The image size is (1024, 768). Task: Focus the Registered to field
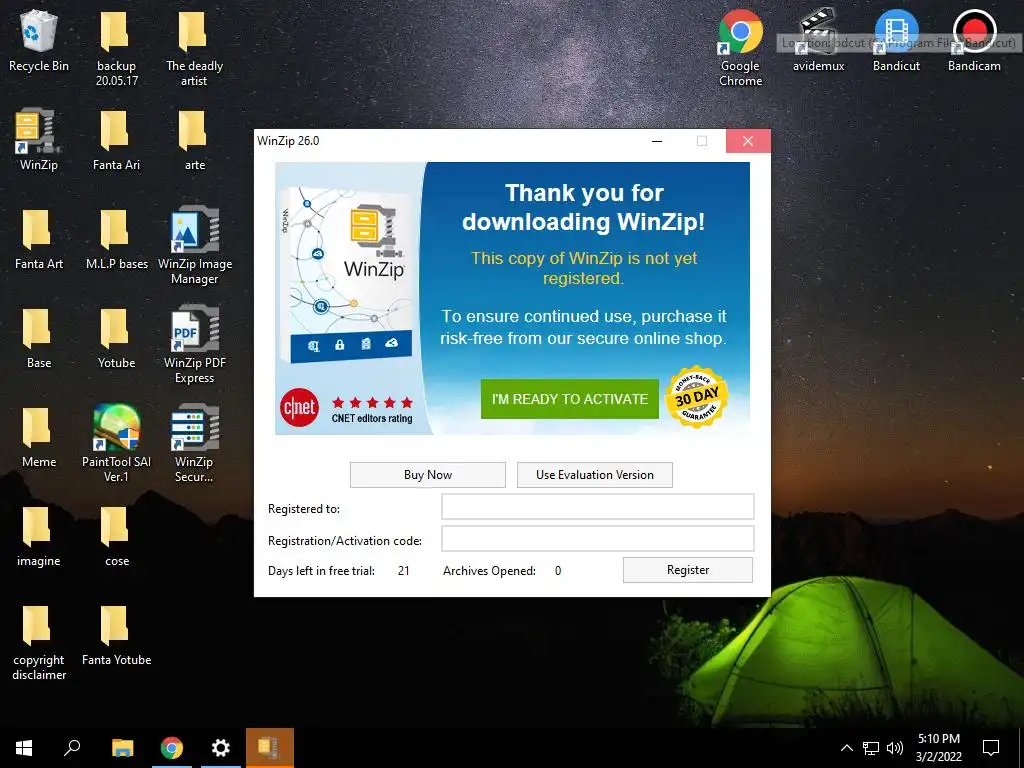tap(598, 507)
